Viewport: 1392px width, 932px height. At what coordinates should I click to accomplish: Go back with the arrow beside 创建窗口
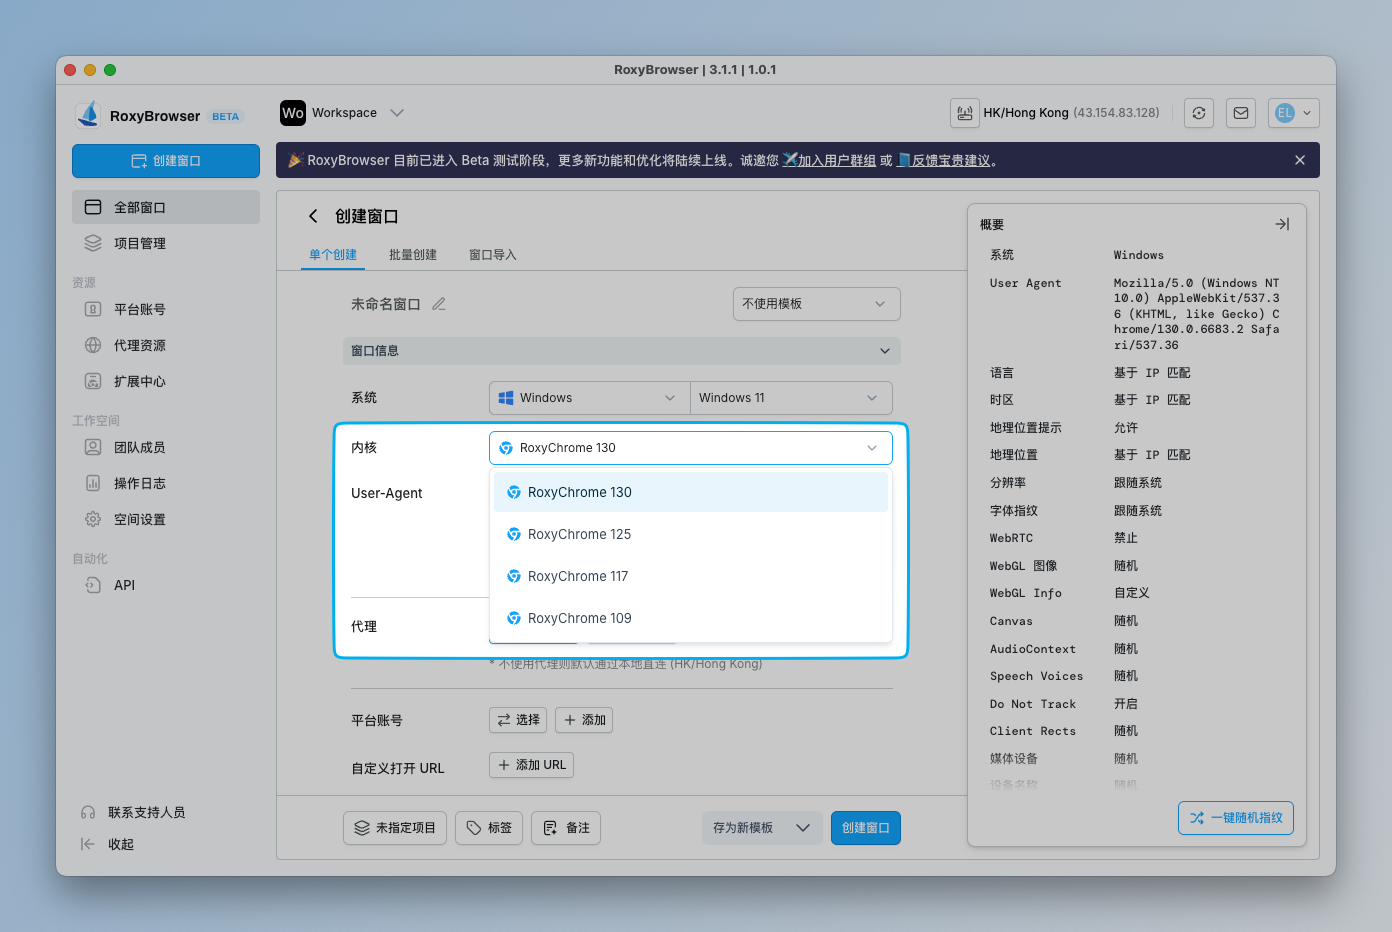313,216
